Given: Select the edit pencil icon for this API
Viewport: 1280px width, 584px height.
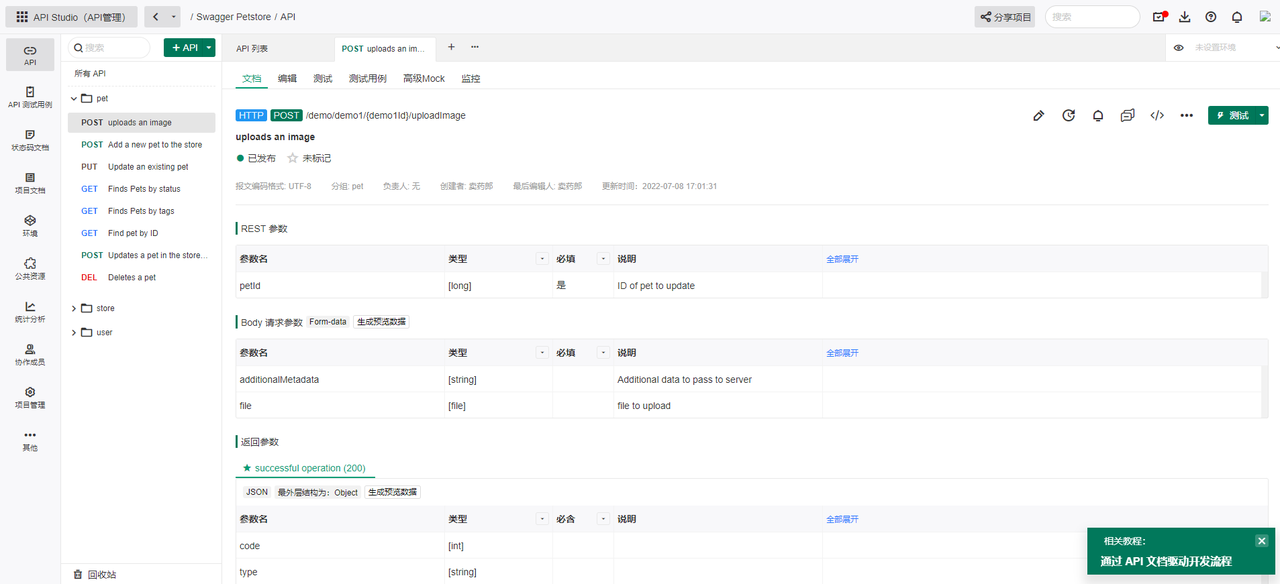Looking at the screenshot, I should click(1038, 115).
